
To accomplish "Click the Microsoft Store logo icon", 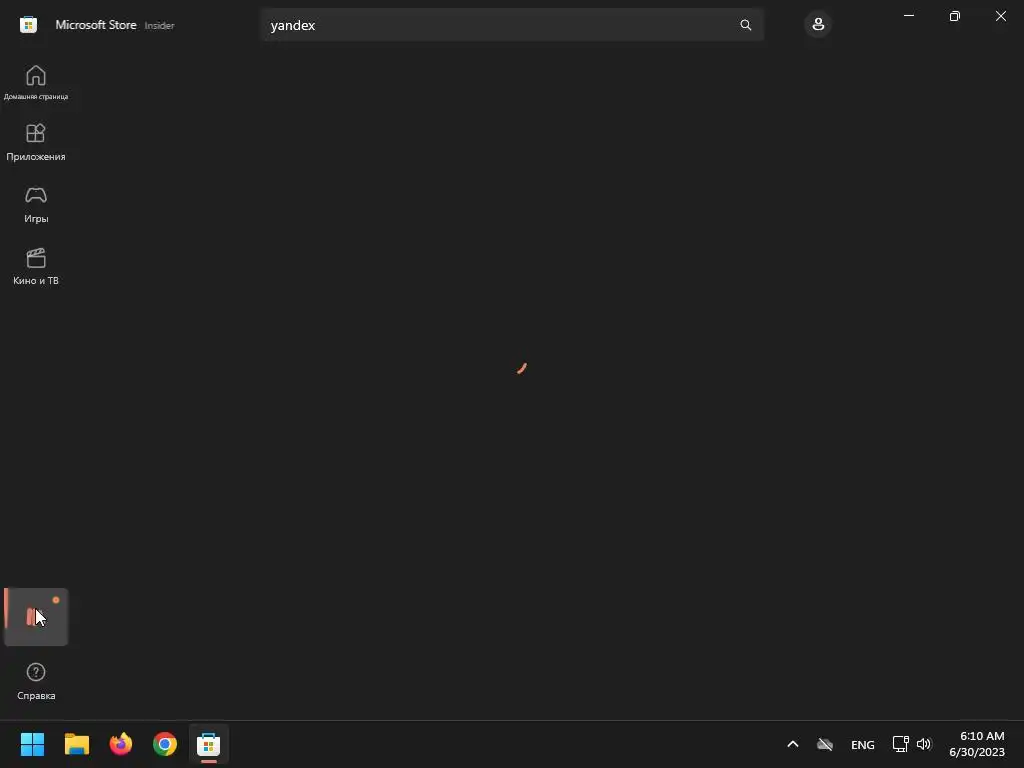I will coord(28,25).
